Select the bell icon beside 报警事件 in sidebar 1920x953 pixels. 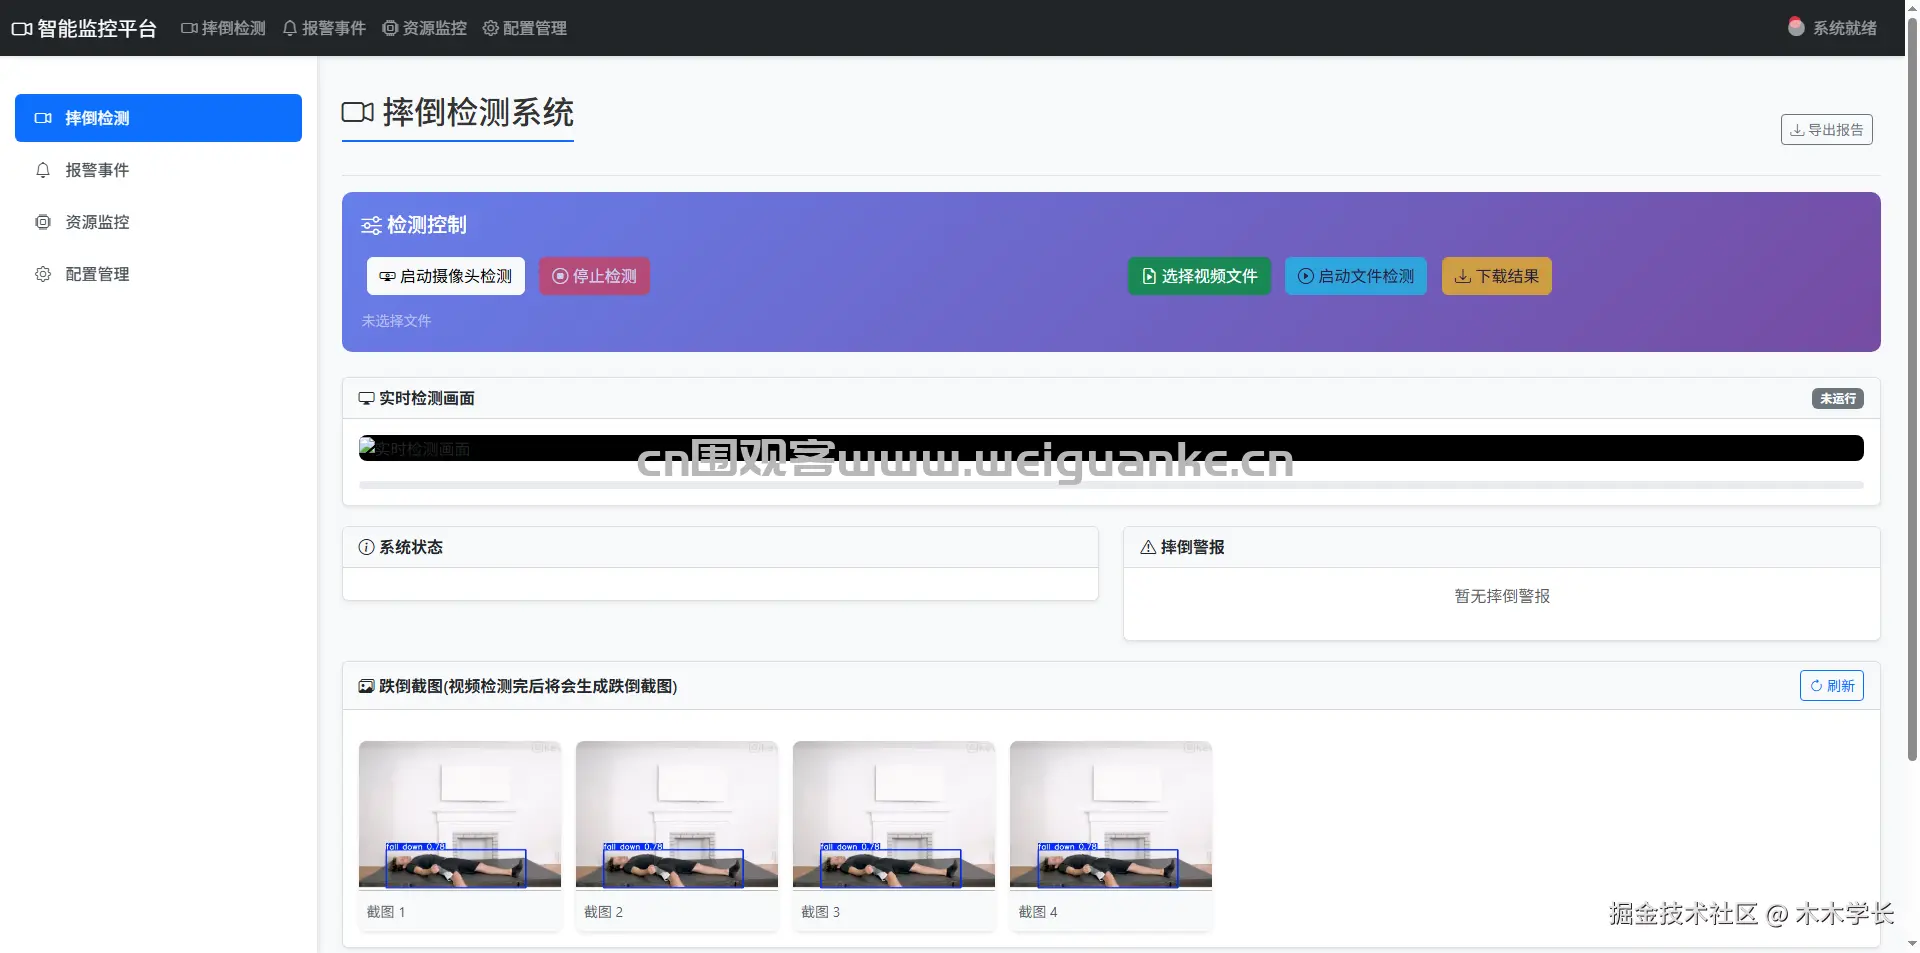point(43,170)
